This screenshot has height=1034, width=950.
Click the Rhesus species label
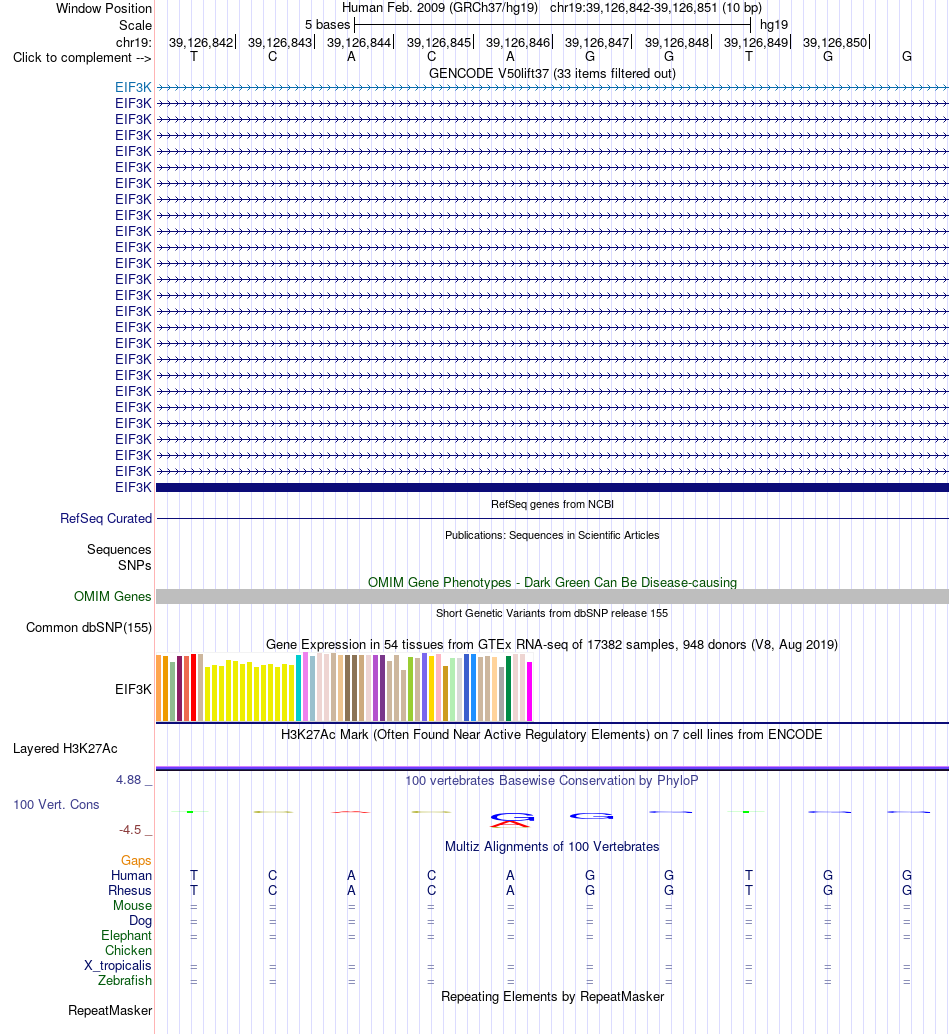[x=130, y=890]
